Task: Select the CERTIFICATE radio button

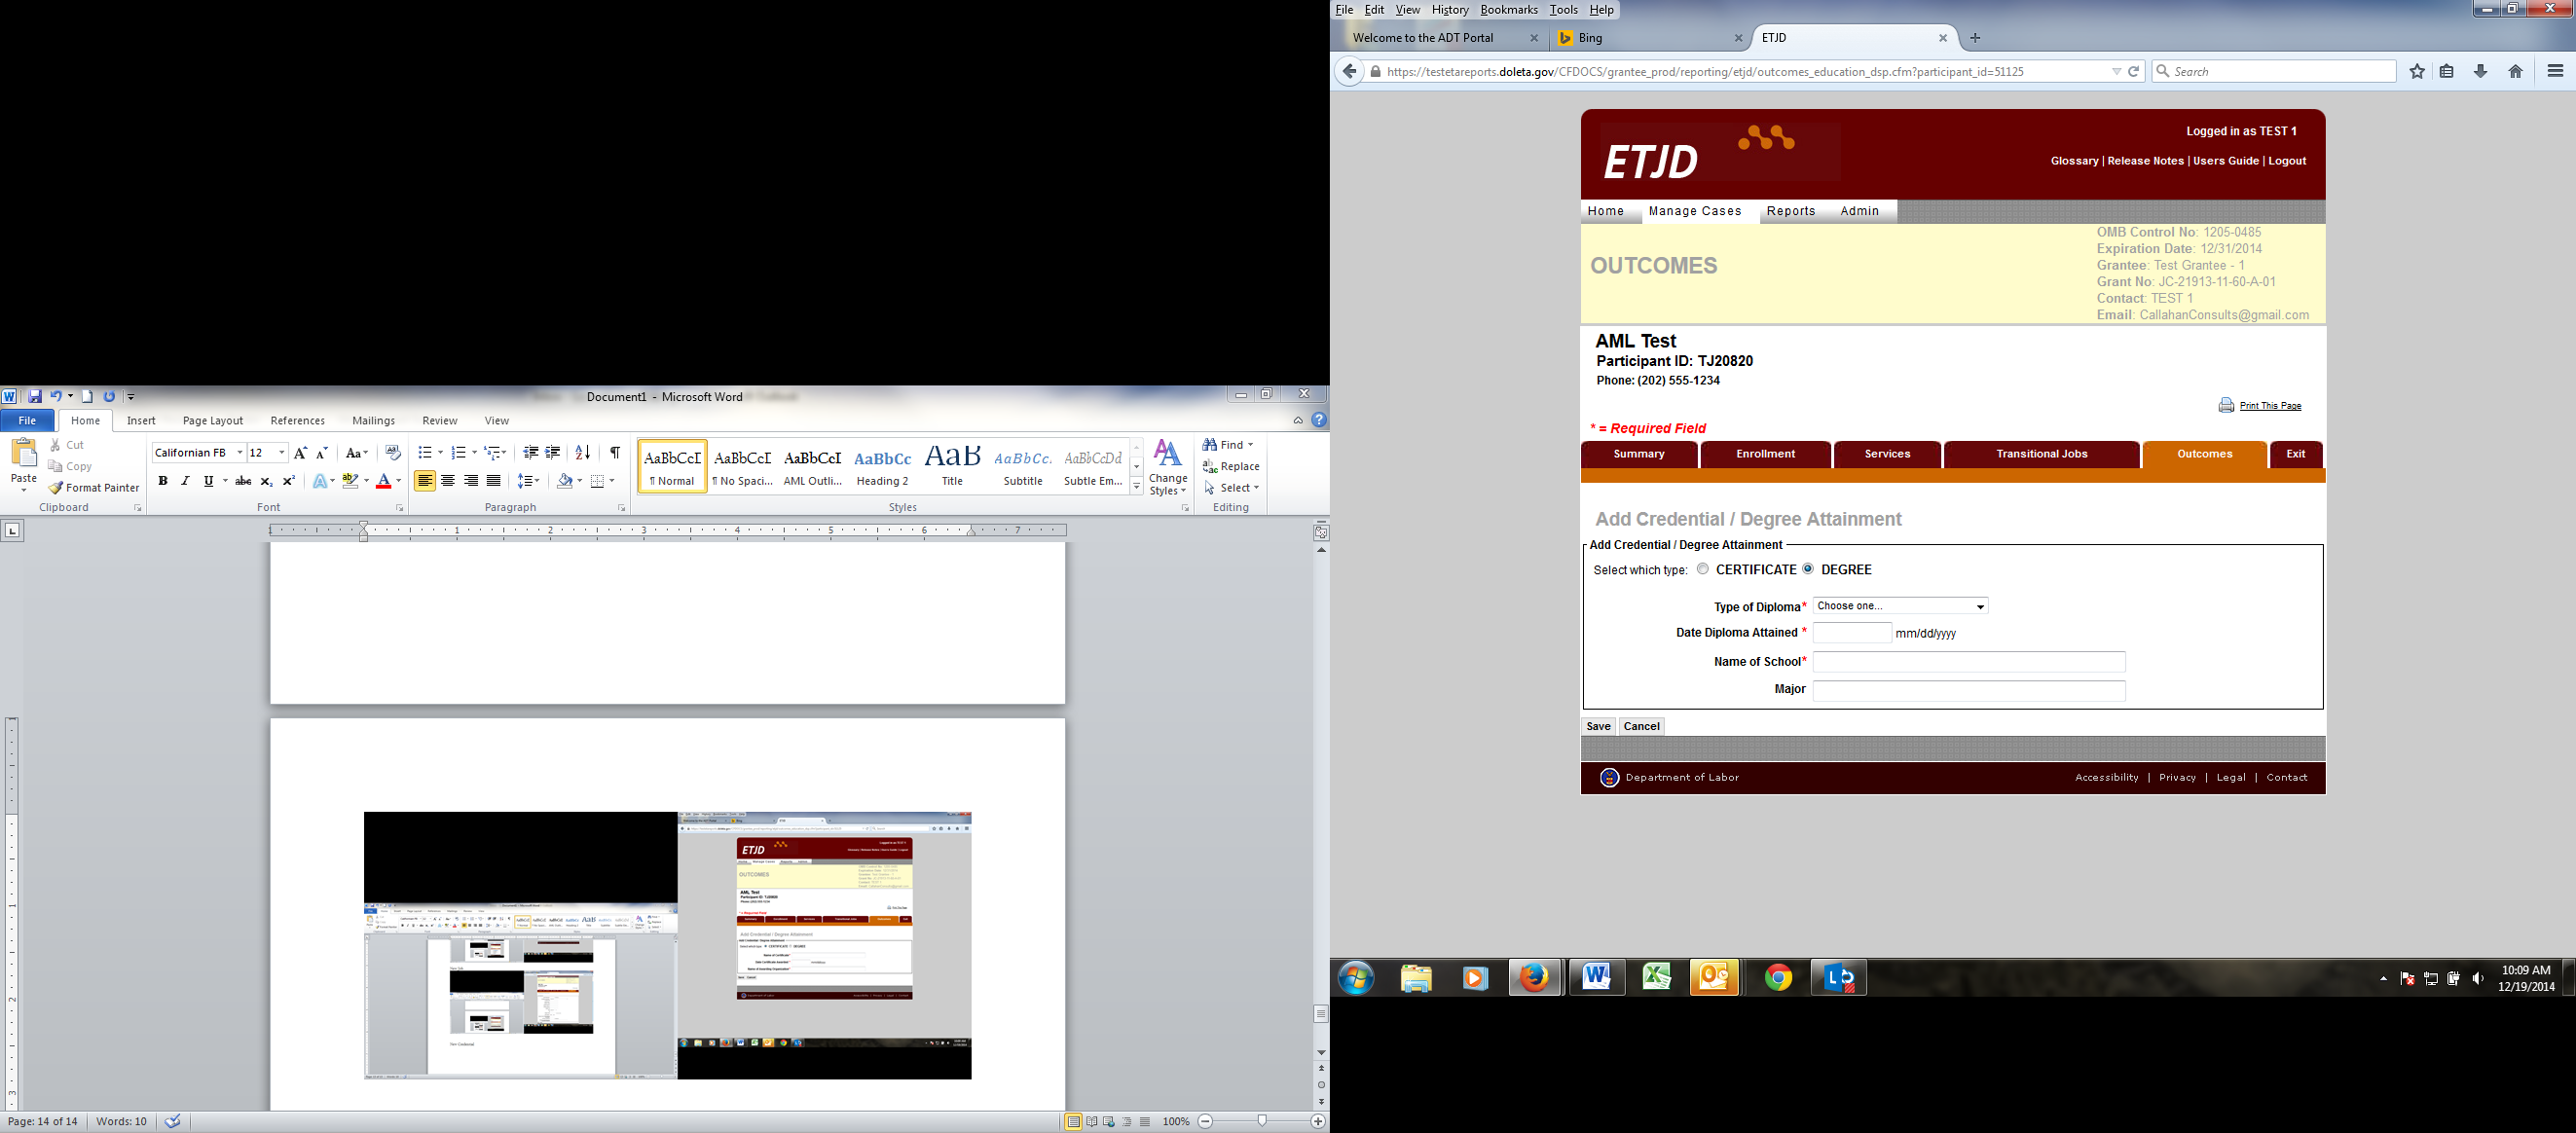Action: (1703, 569)
